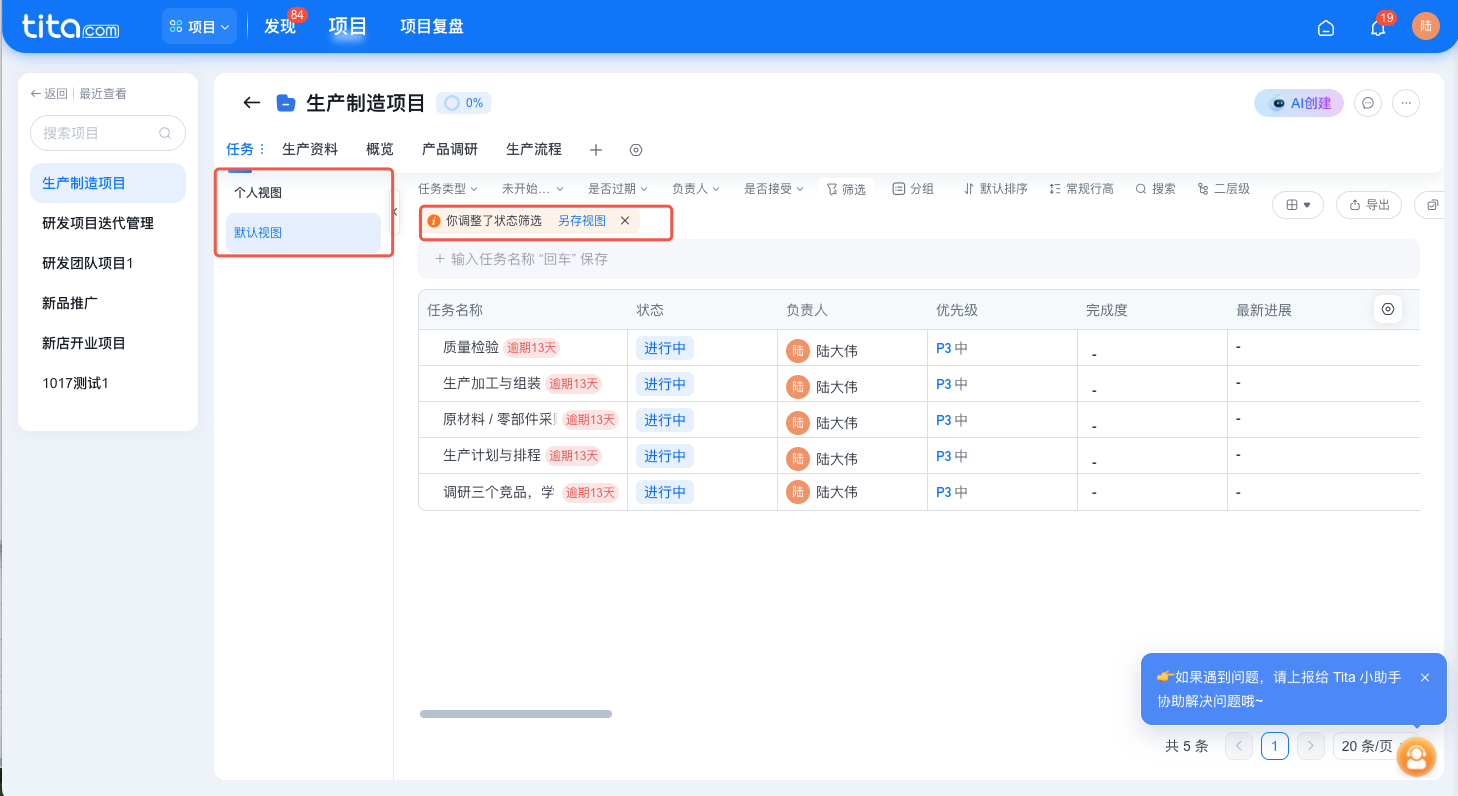Open the 筛选 filter panel
1458x796 pixels.
pos(846,188)
